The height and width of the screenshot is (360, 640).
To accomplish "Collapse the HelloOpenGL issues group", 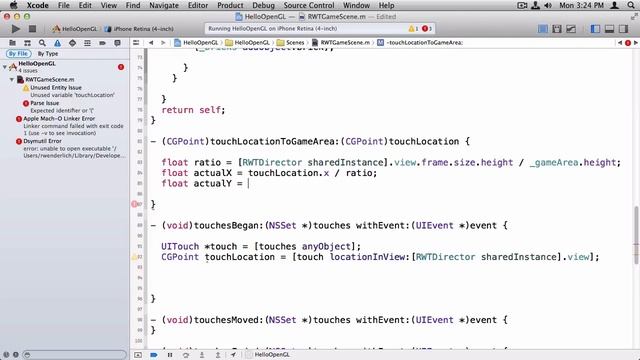I will 4,66.
